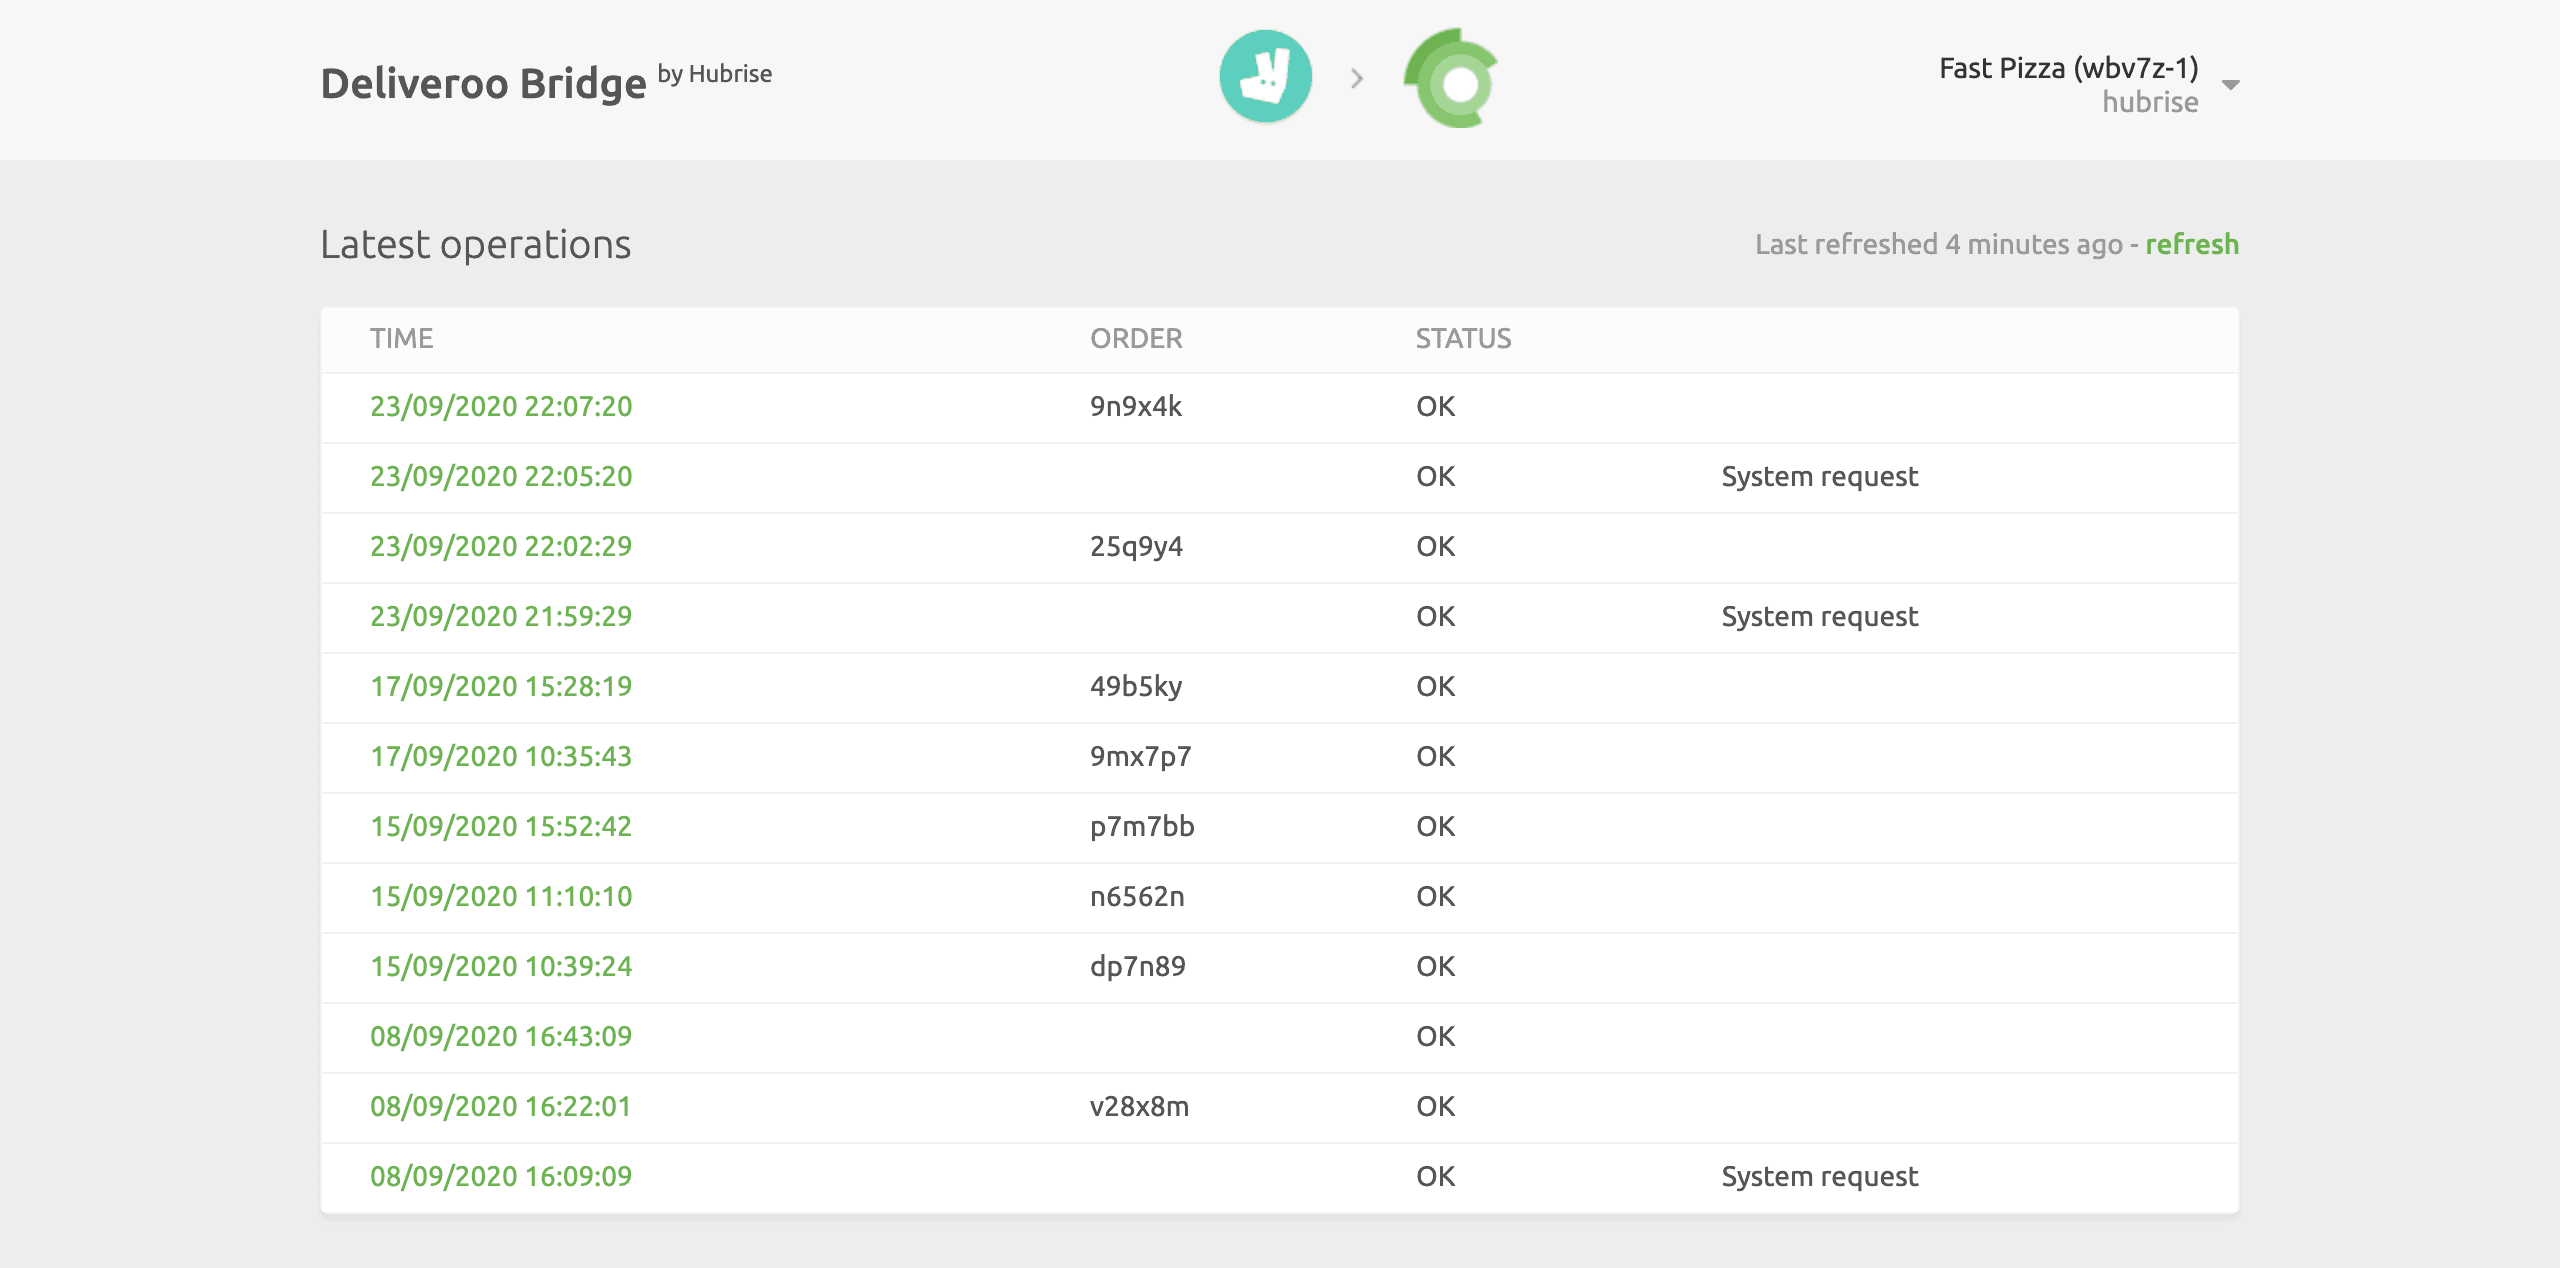Click the TIME column header

click(x=402, y=339)
